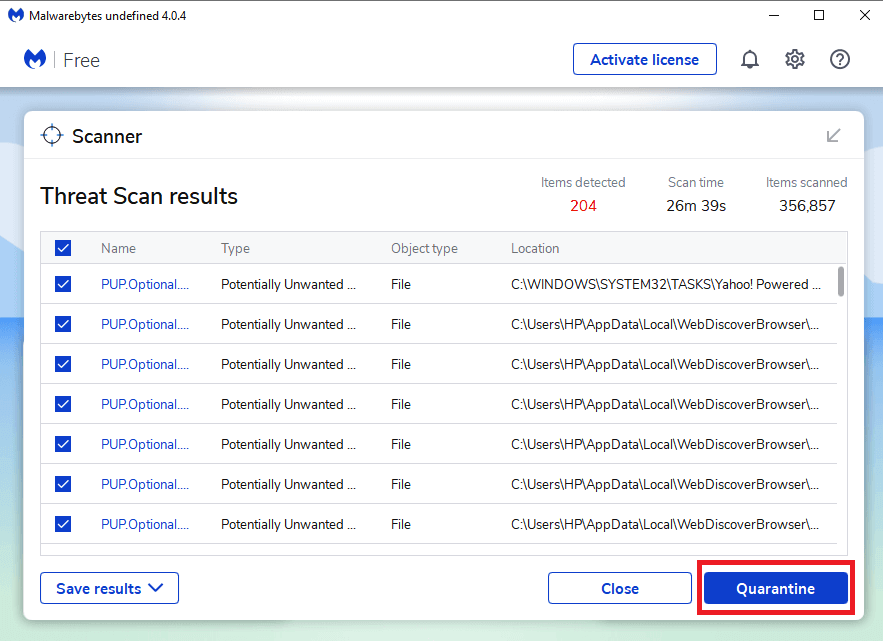Minimize the Malwarebytes window
Viewport: 883px width, 641px height.
pyautogui.click(x=774, y=15)
